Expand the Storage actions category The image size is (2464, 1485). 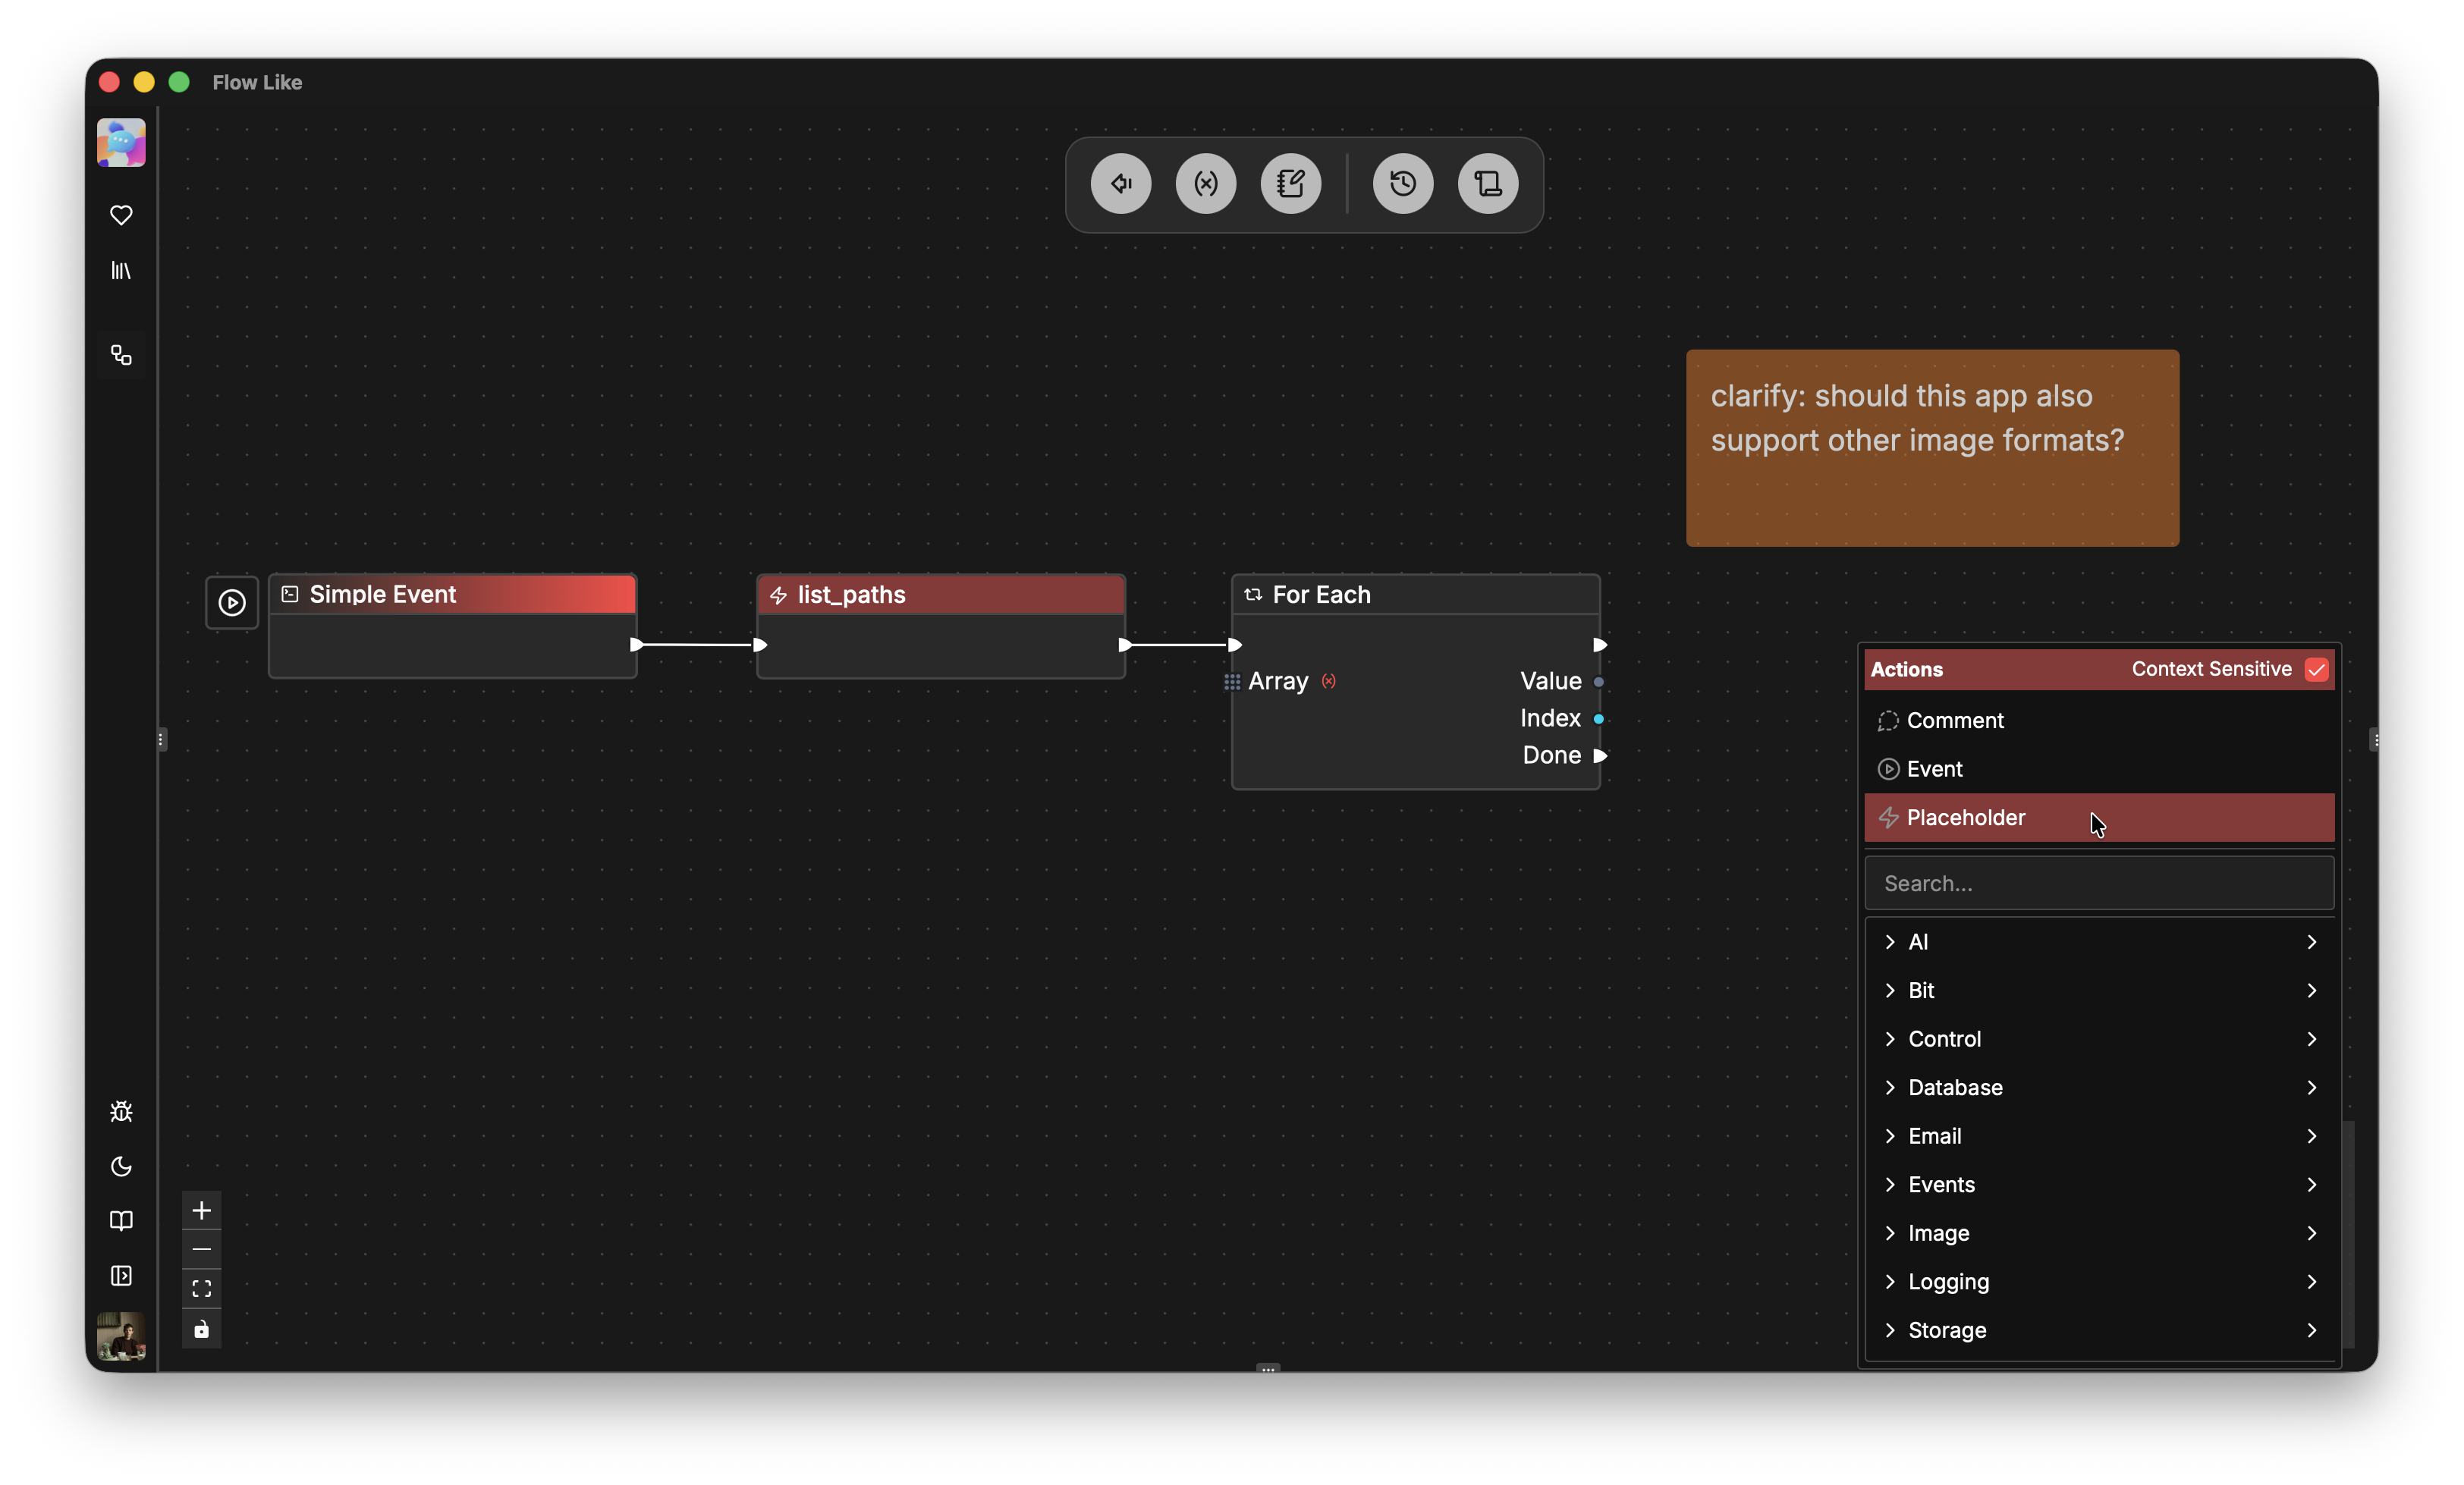[x=2098, y=1330]
